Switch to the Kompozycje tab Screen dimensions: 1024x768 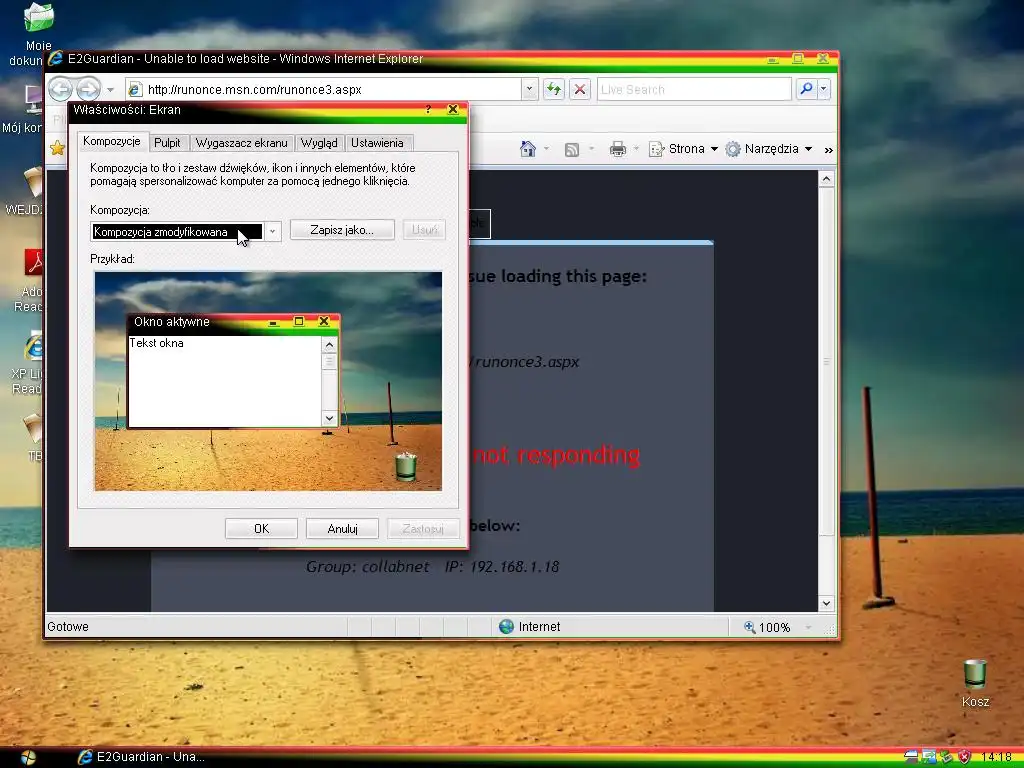coord(112,141)
